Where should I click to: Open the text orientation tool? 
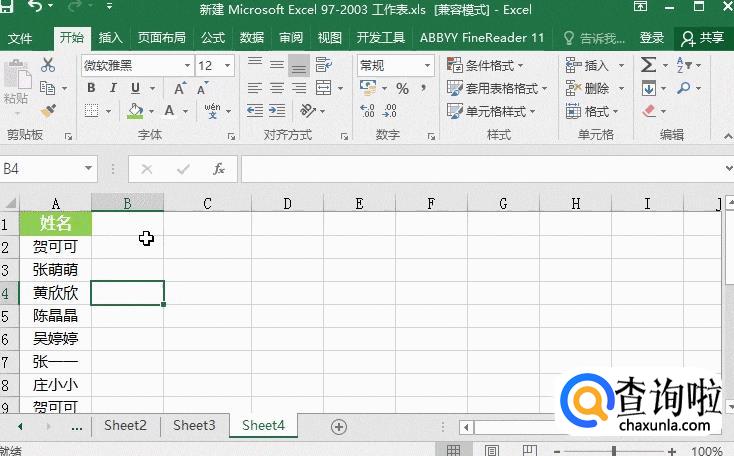pyautogui.click(x=308, y=111)
